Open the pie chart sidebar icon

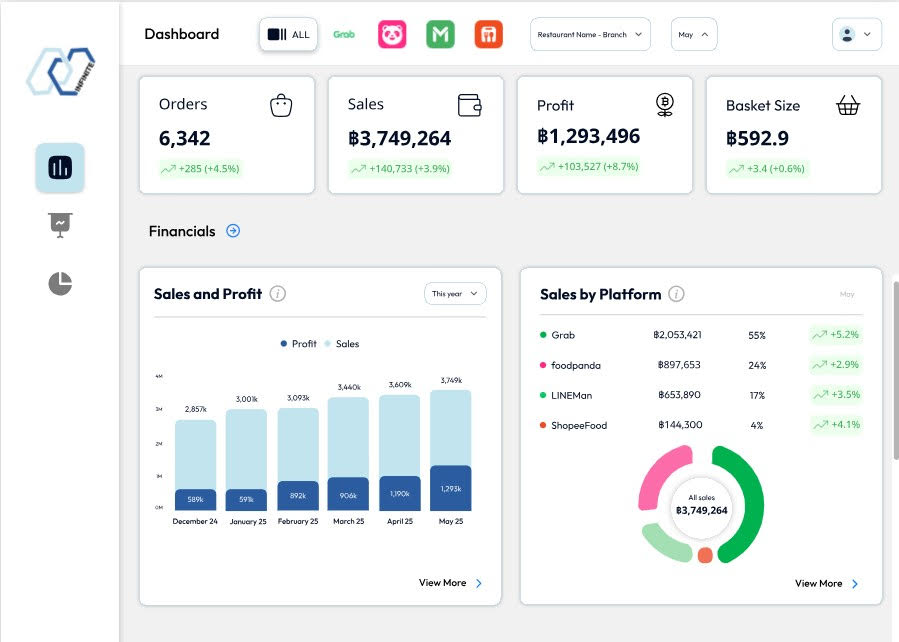pyautogui.click(x=60, y=283)
